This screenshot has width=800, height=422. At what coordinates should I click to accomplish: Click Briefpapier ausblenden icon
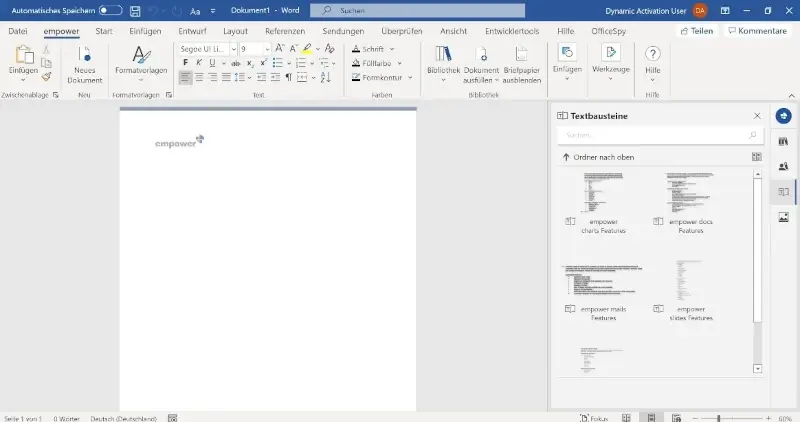click(521, 54)
